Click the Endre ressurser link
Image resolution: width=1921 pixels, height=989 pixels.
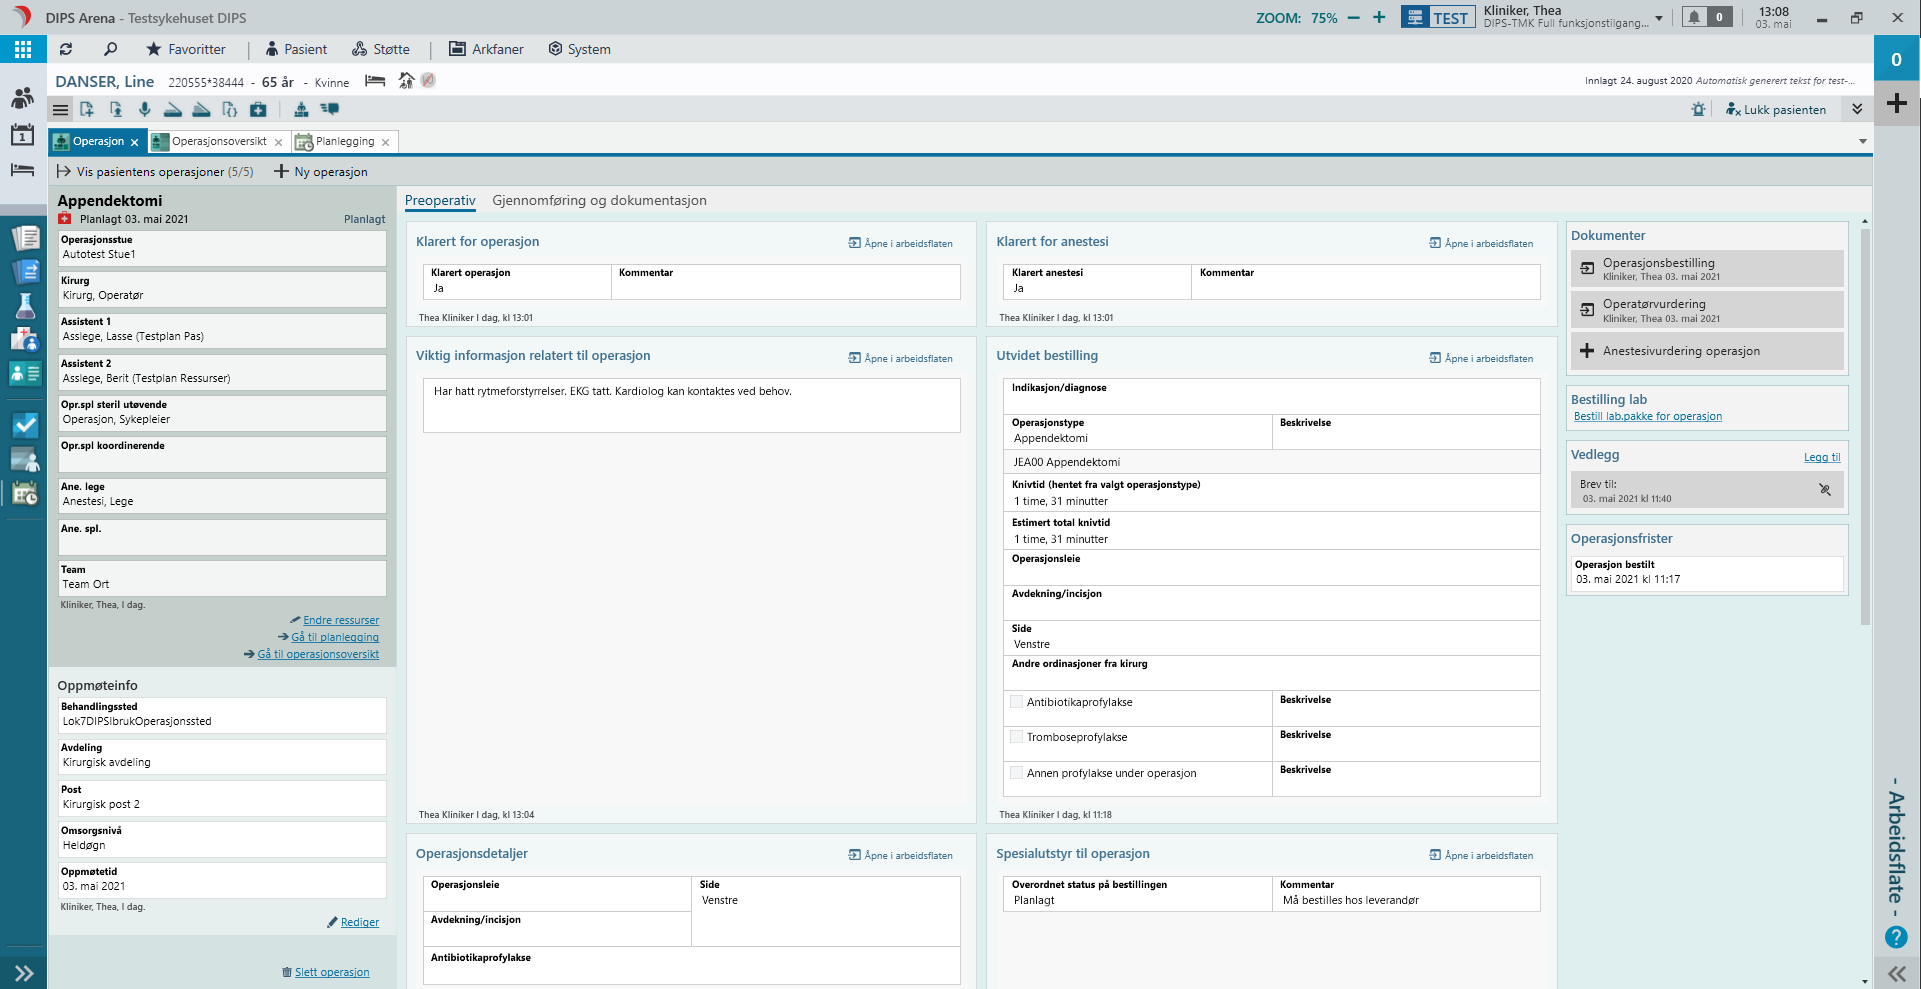(x=341, y=620)
